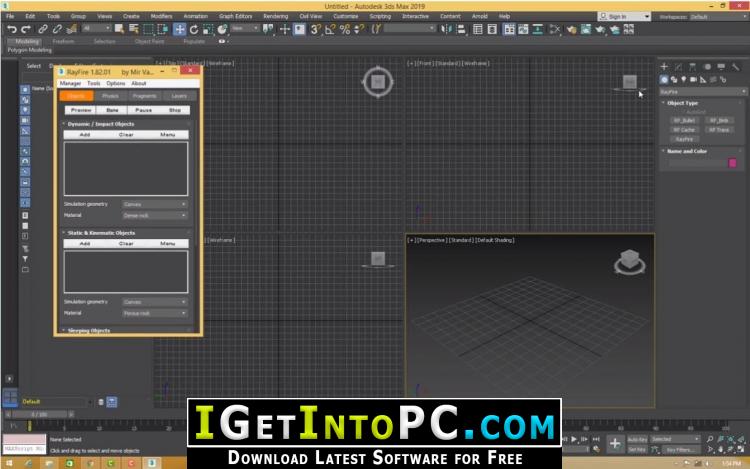Open Dynamic objects Material dropdown

(154, 216)
